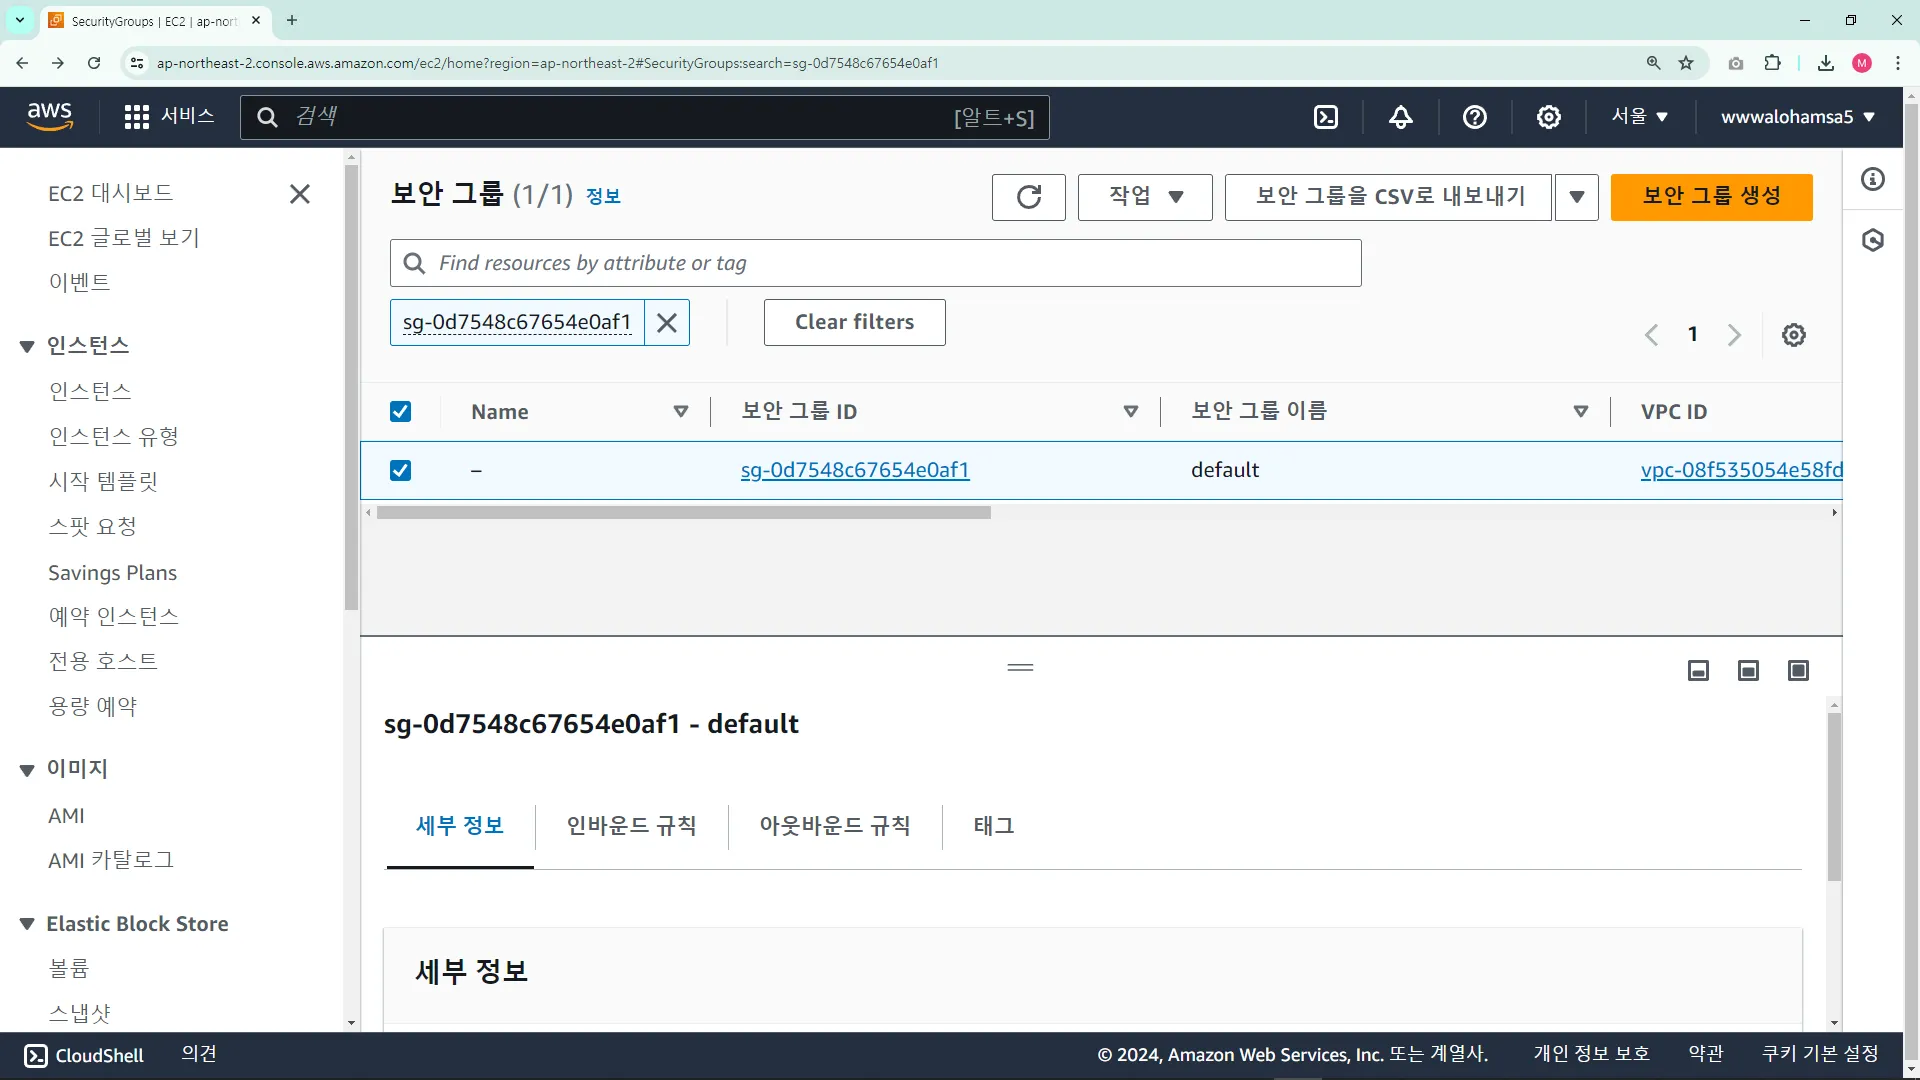Open the CloudShell terminal icon in header
This screenshot has height=1080, width=1920.
click(1326, 117)
